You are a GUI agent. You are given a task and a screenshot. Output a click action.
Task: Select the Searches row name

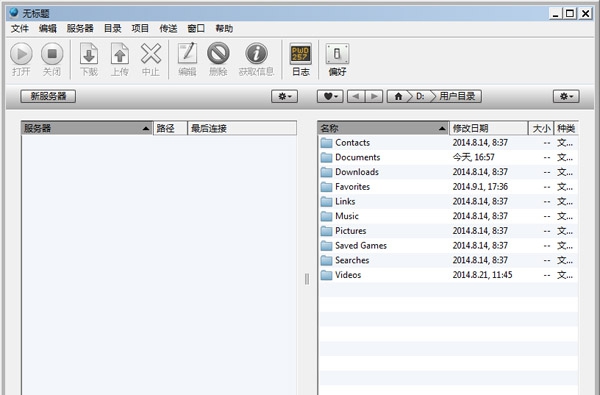(352, 261)
